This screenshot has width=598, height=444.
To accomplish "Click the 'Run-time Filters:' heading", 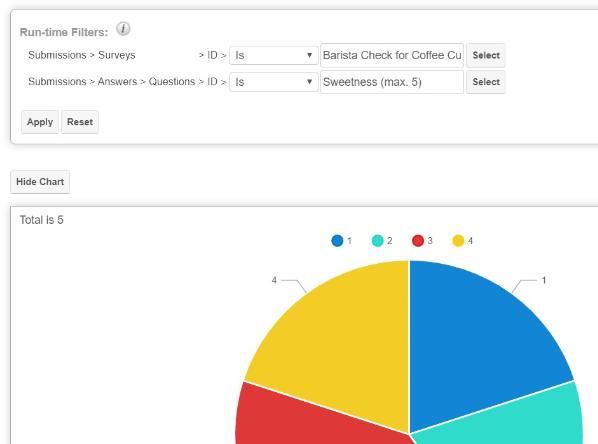I will pos(64,32).
